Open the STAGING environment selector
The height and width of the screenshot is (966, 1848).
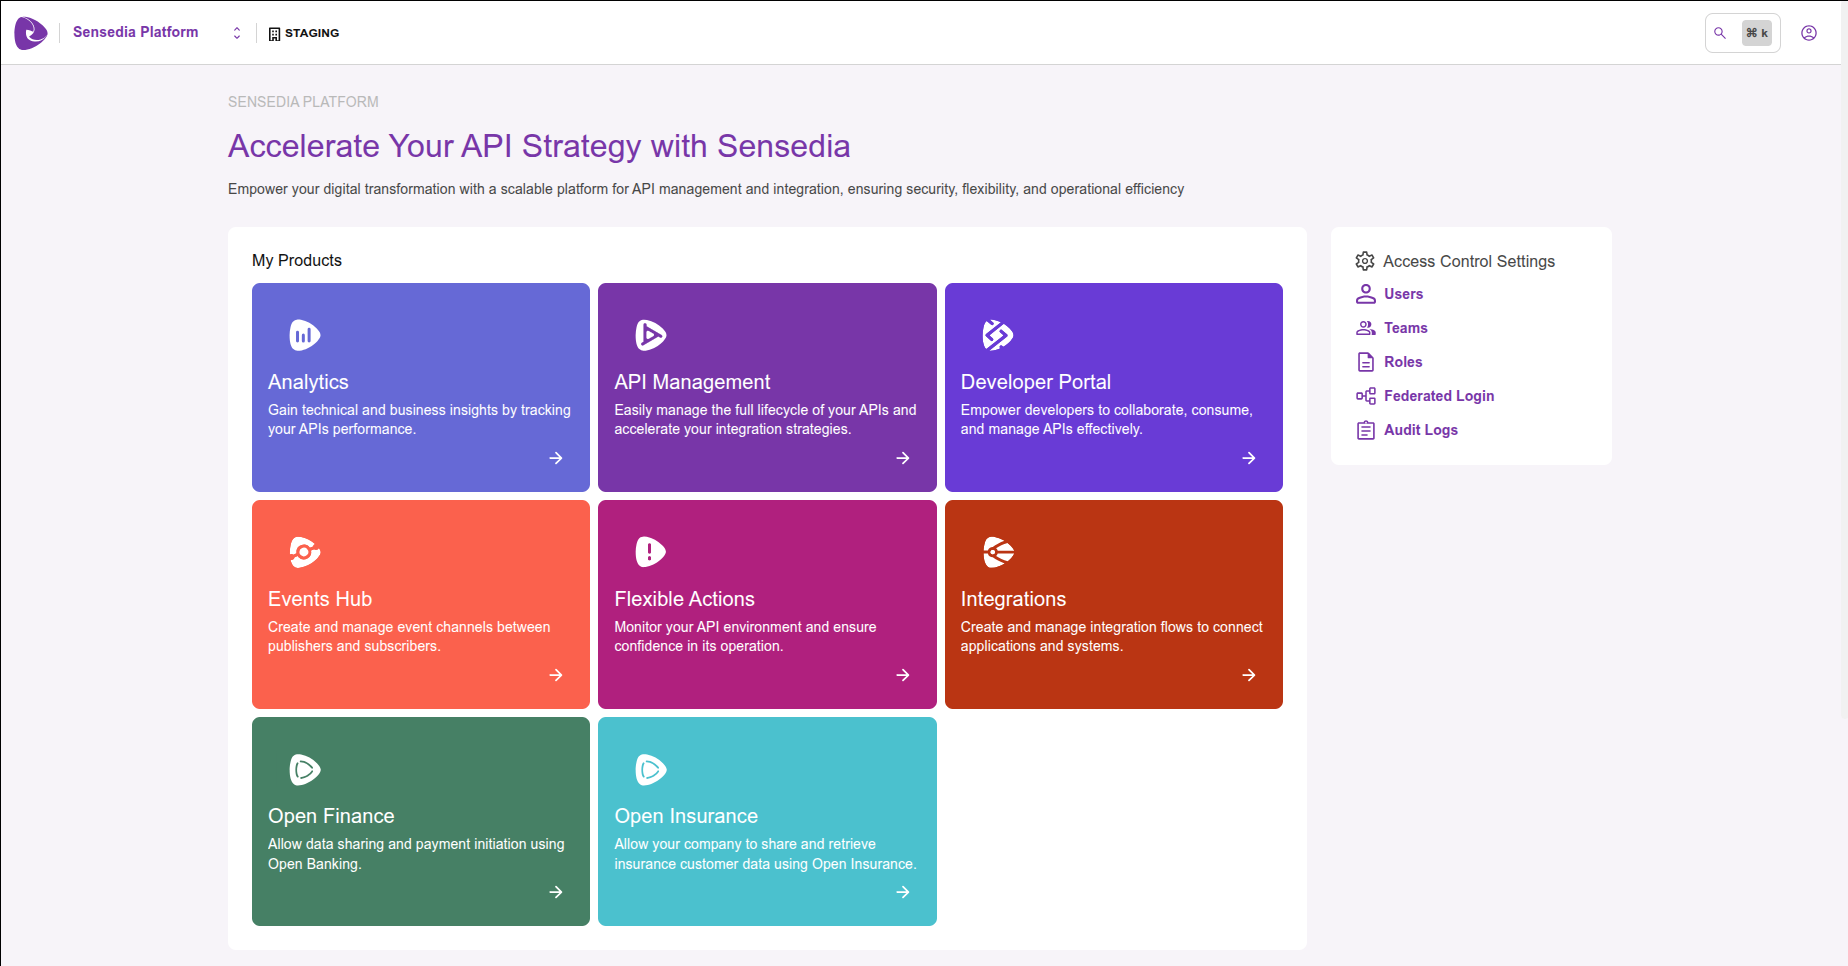(304, 33)
